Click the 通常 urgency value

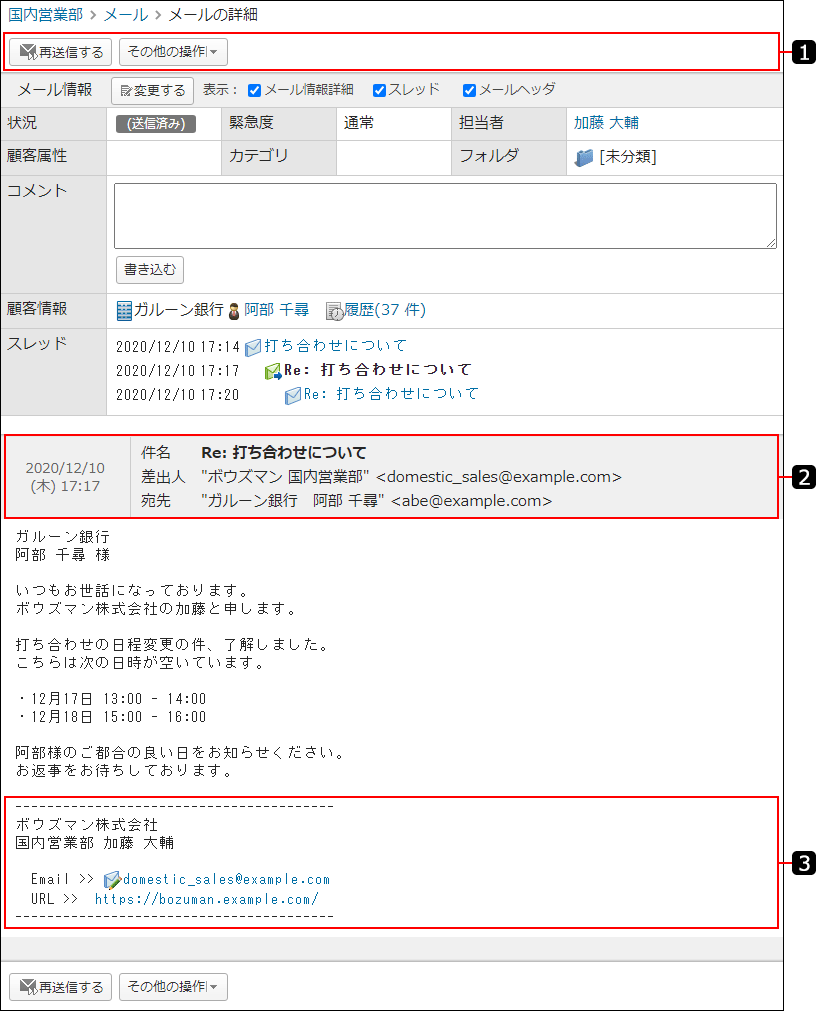click(x=358, y=123)
